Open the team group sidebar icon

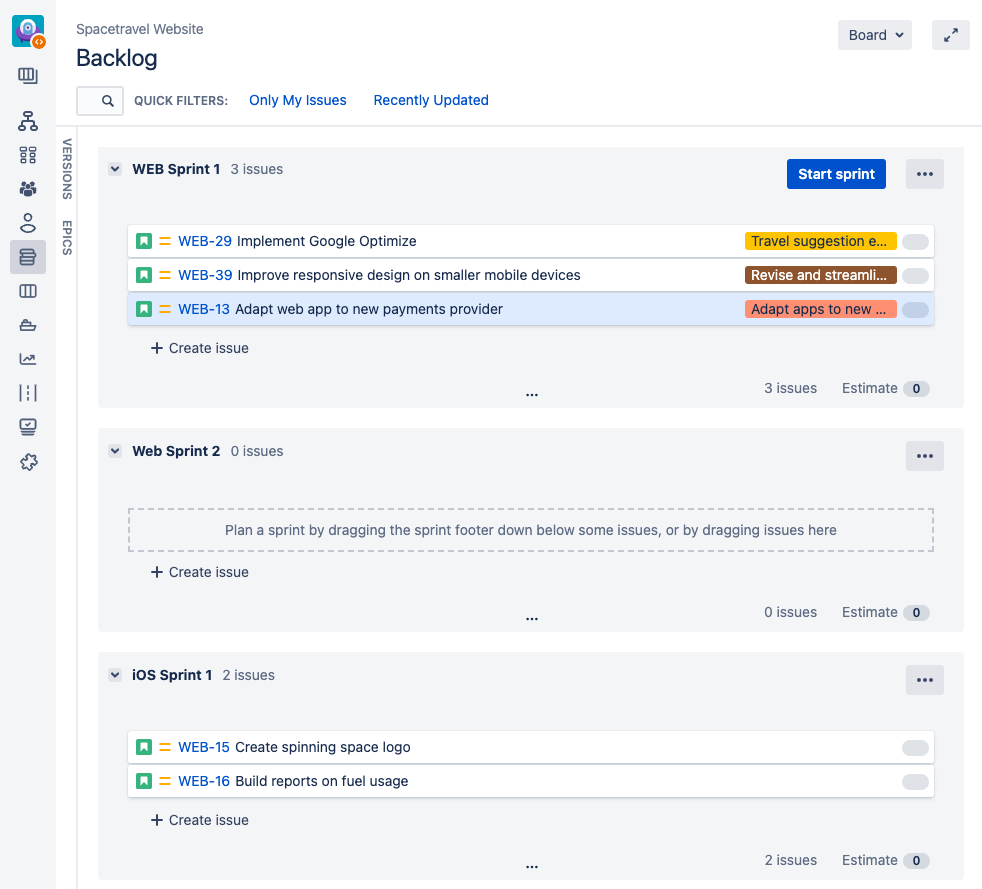click(28, 188)
